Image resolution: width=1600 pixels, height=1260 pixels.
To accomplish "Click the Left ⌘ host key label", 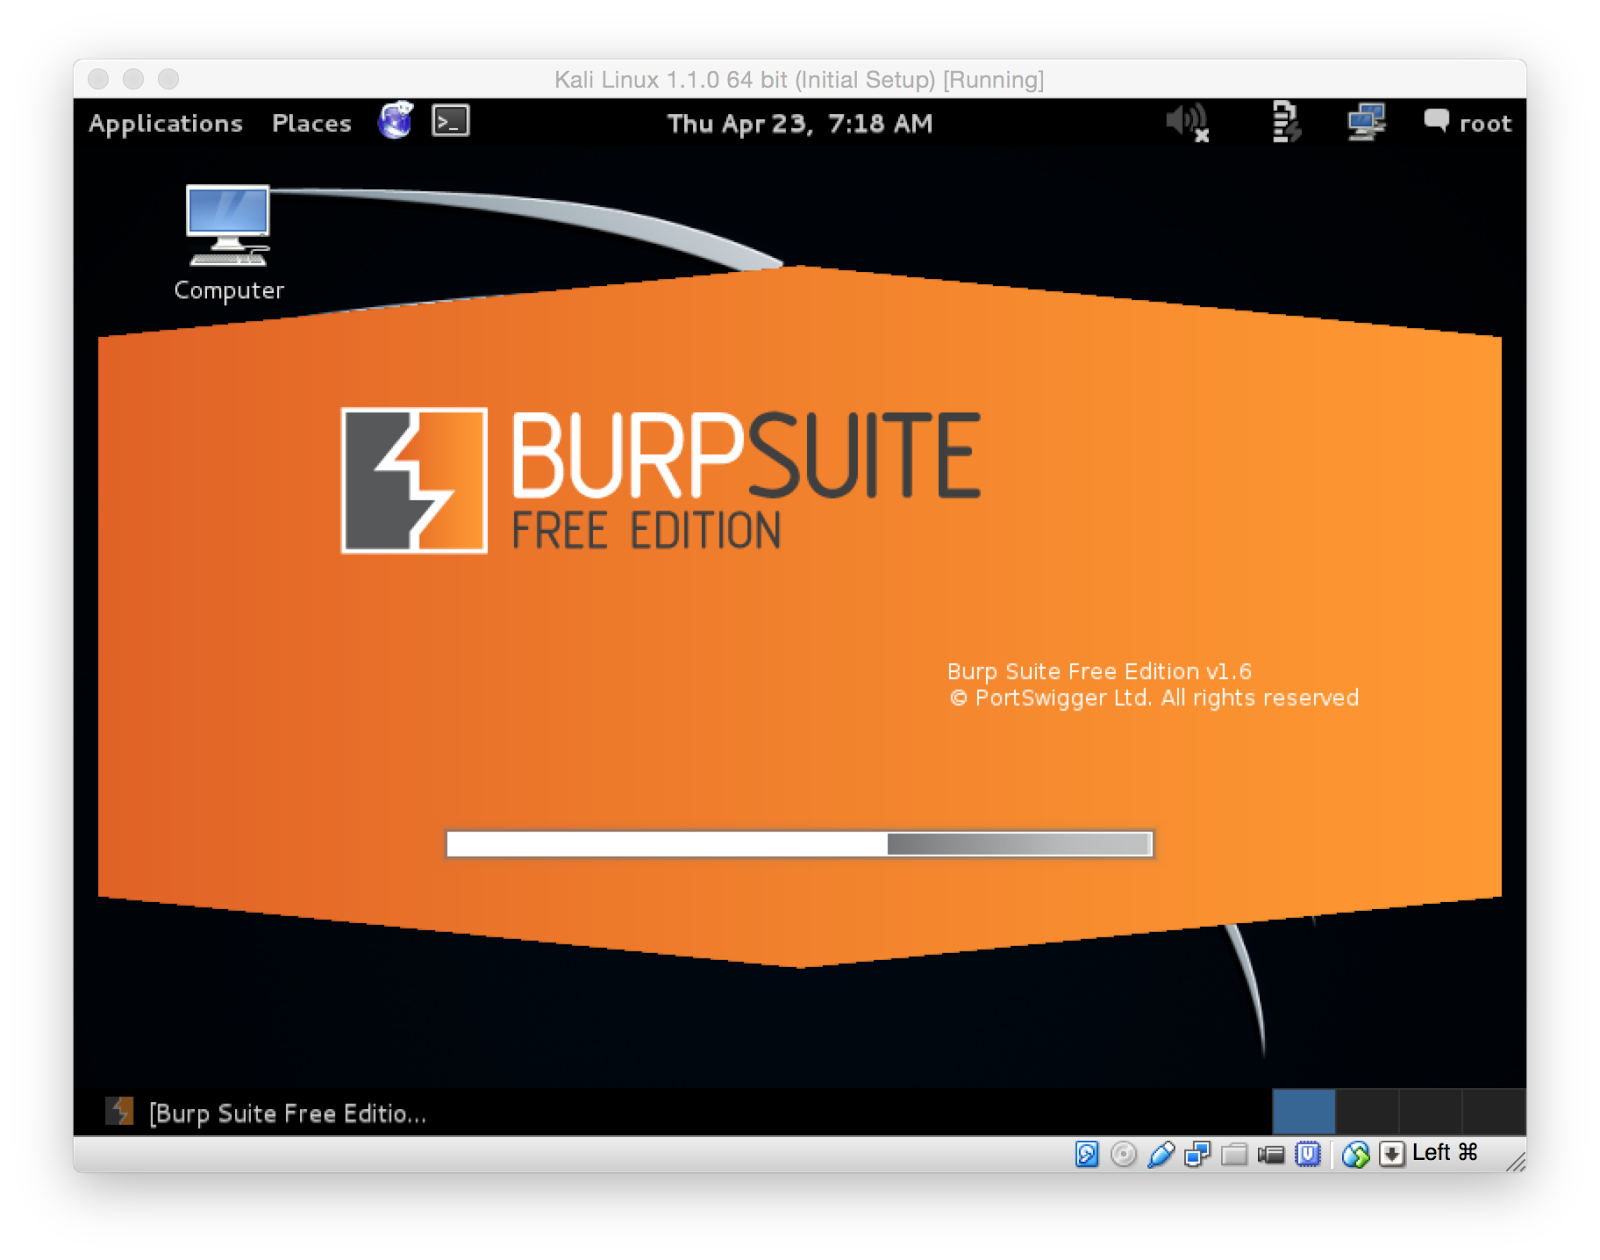I will [x=1445, y=1152].
